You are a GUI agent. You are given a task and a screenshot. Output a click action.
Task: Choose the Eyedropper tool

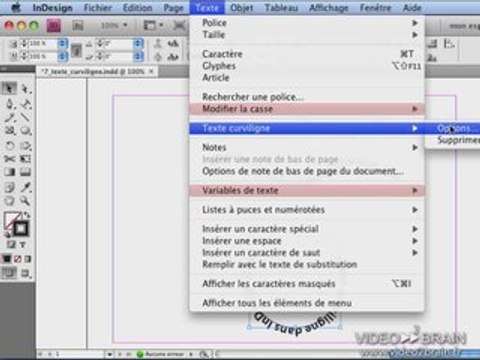pyautogui.click(x=25, y=187)
